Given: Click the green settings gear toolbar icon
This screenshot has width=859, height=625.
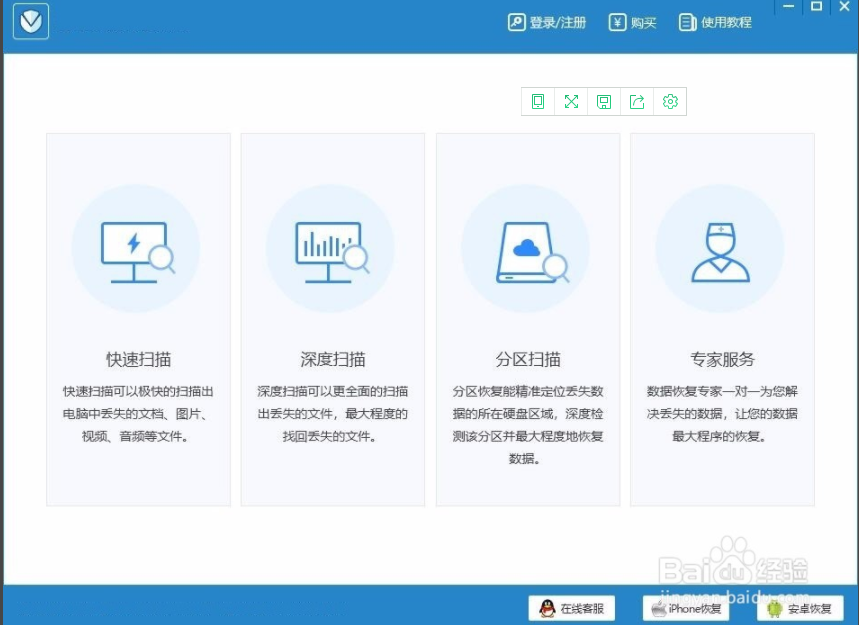Looking at the screenshot, I should 670,101.
